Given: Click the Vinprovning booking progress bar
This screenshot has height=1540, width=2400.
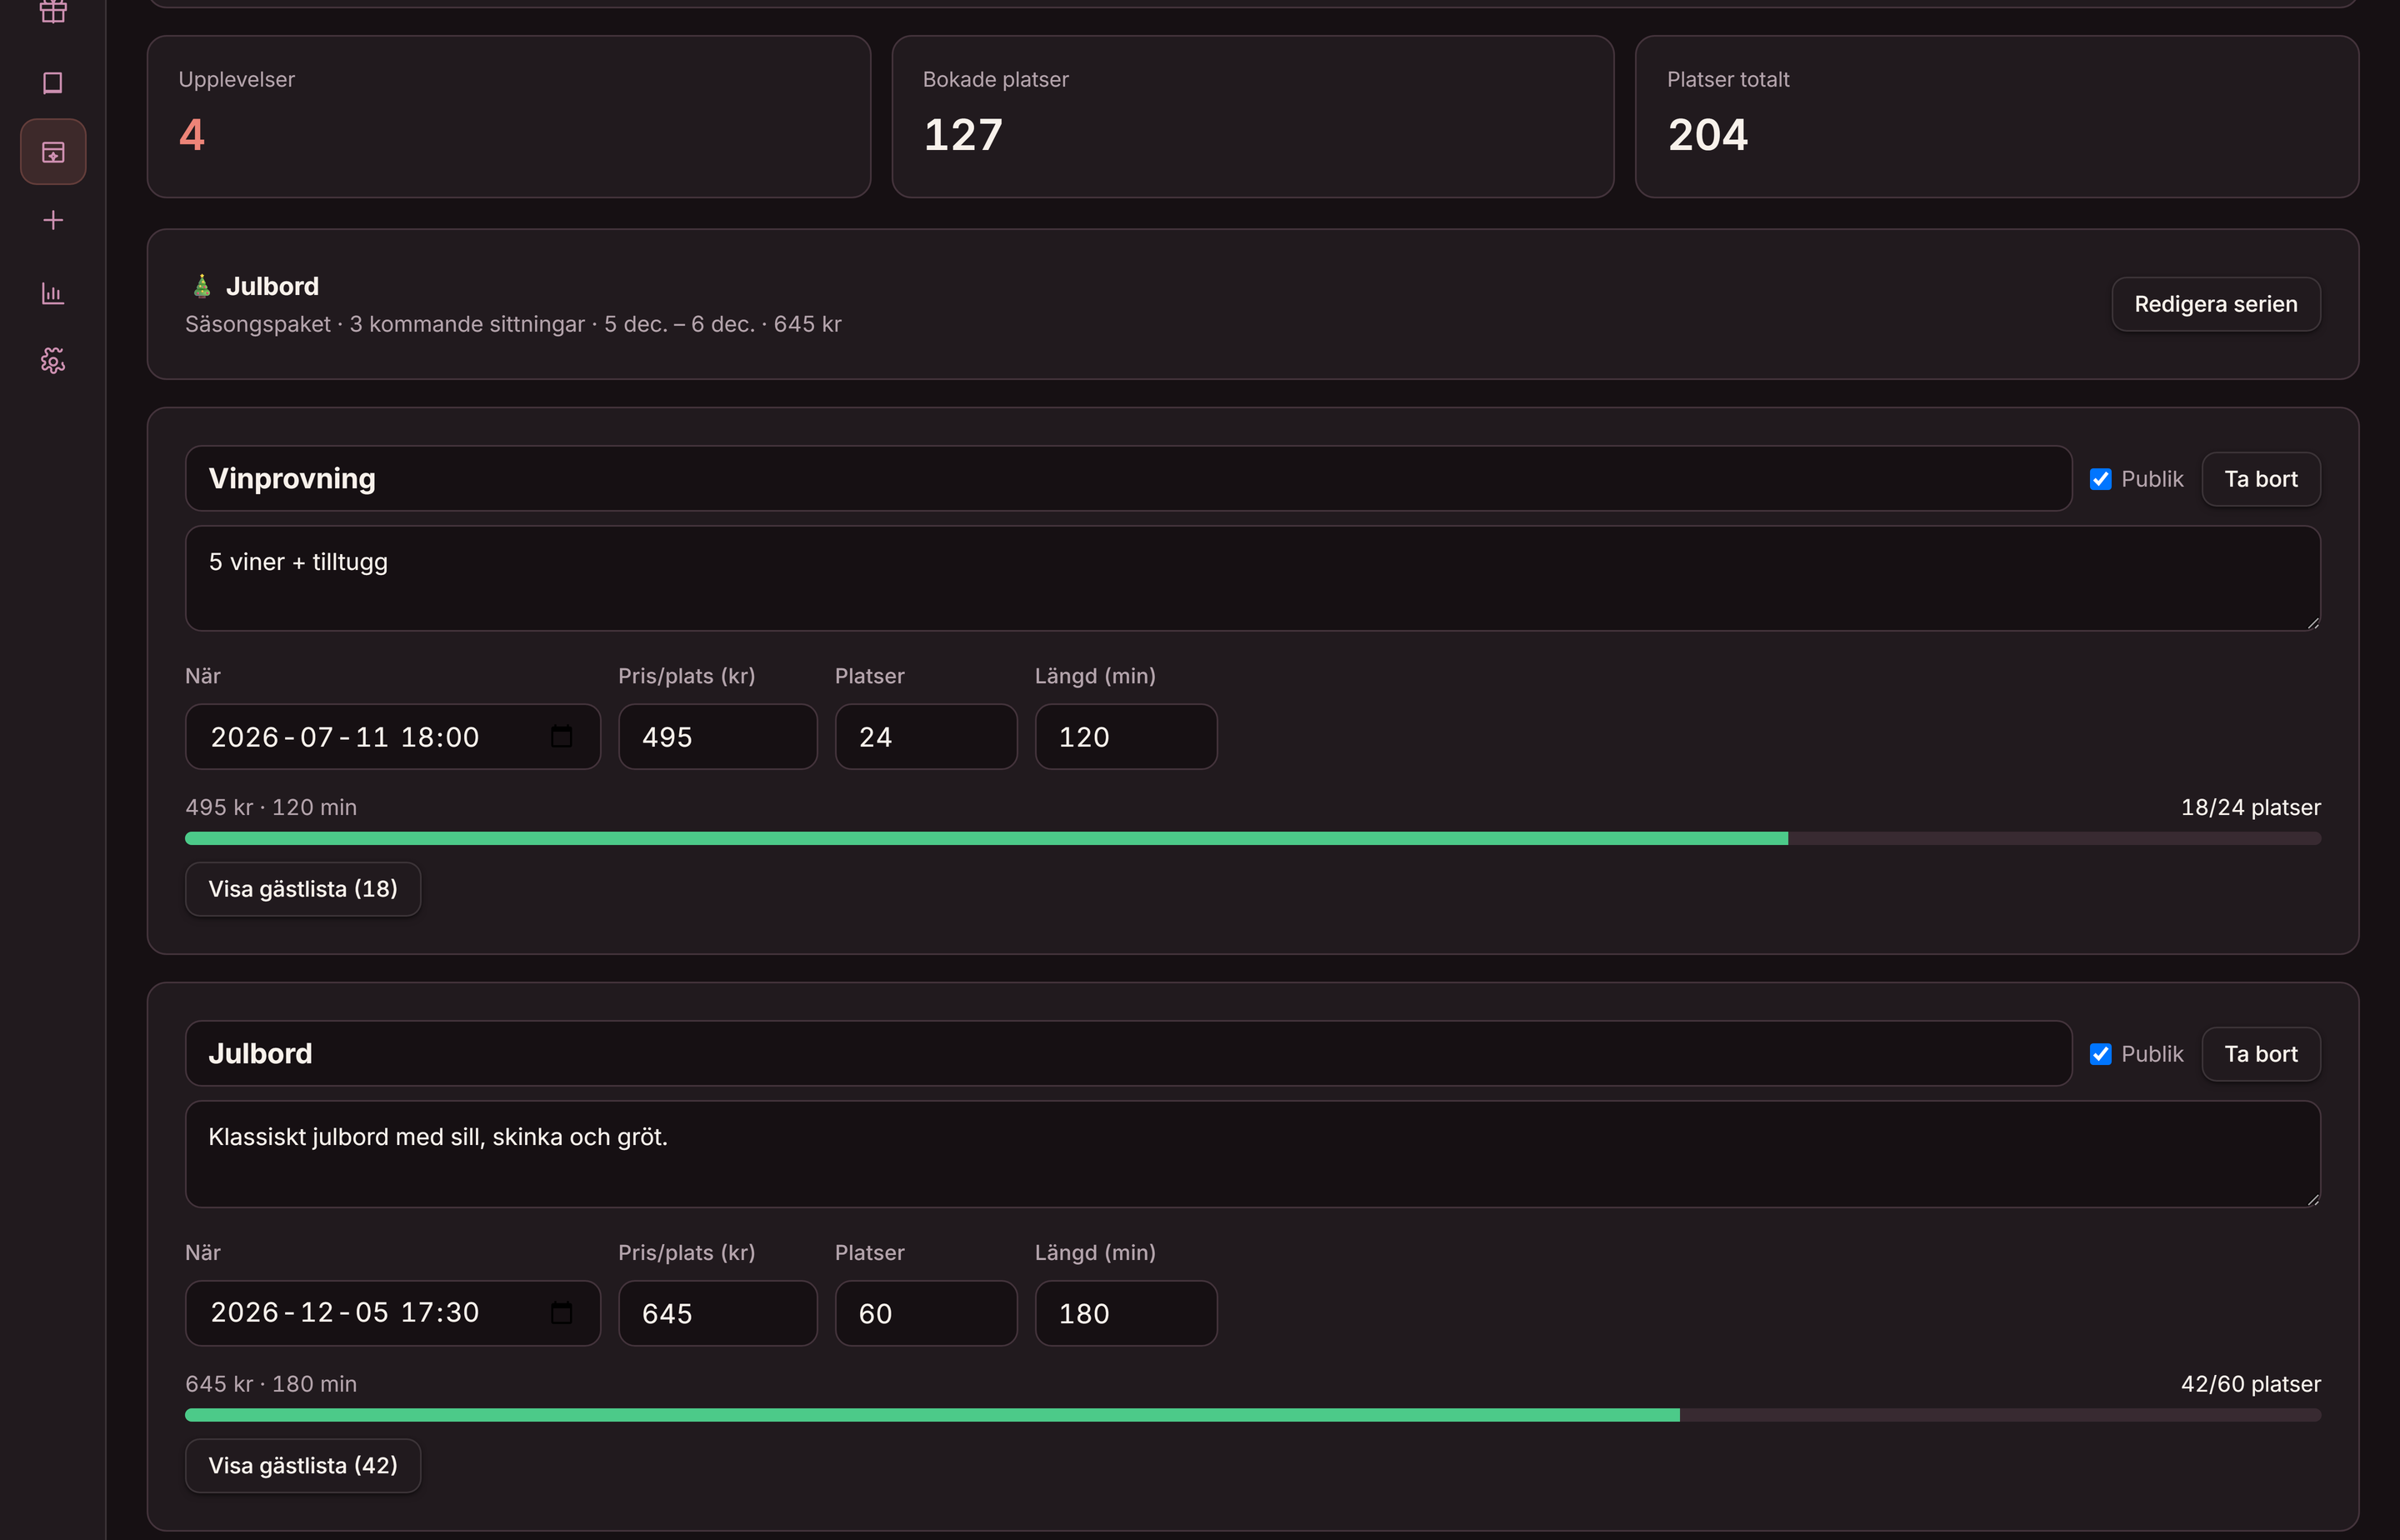Looking at the screenshot, I should coord(1253,839).
